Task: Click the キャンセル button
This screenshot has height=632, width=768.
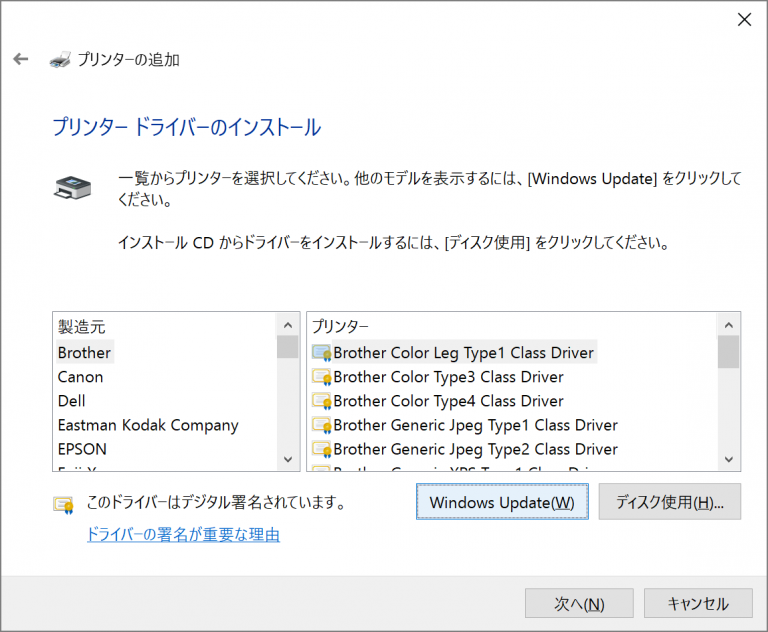Action: (698, 604)
